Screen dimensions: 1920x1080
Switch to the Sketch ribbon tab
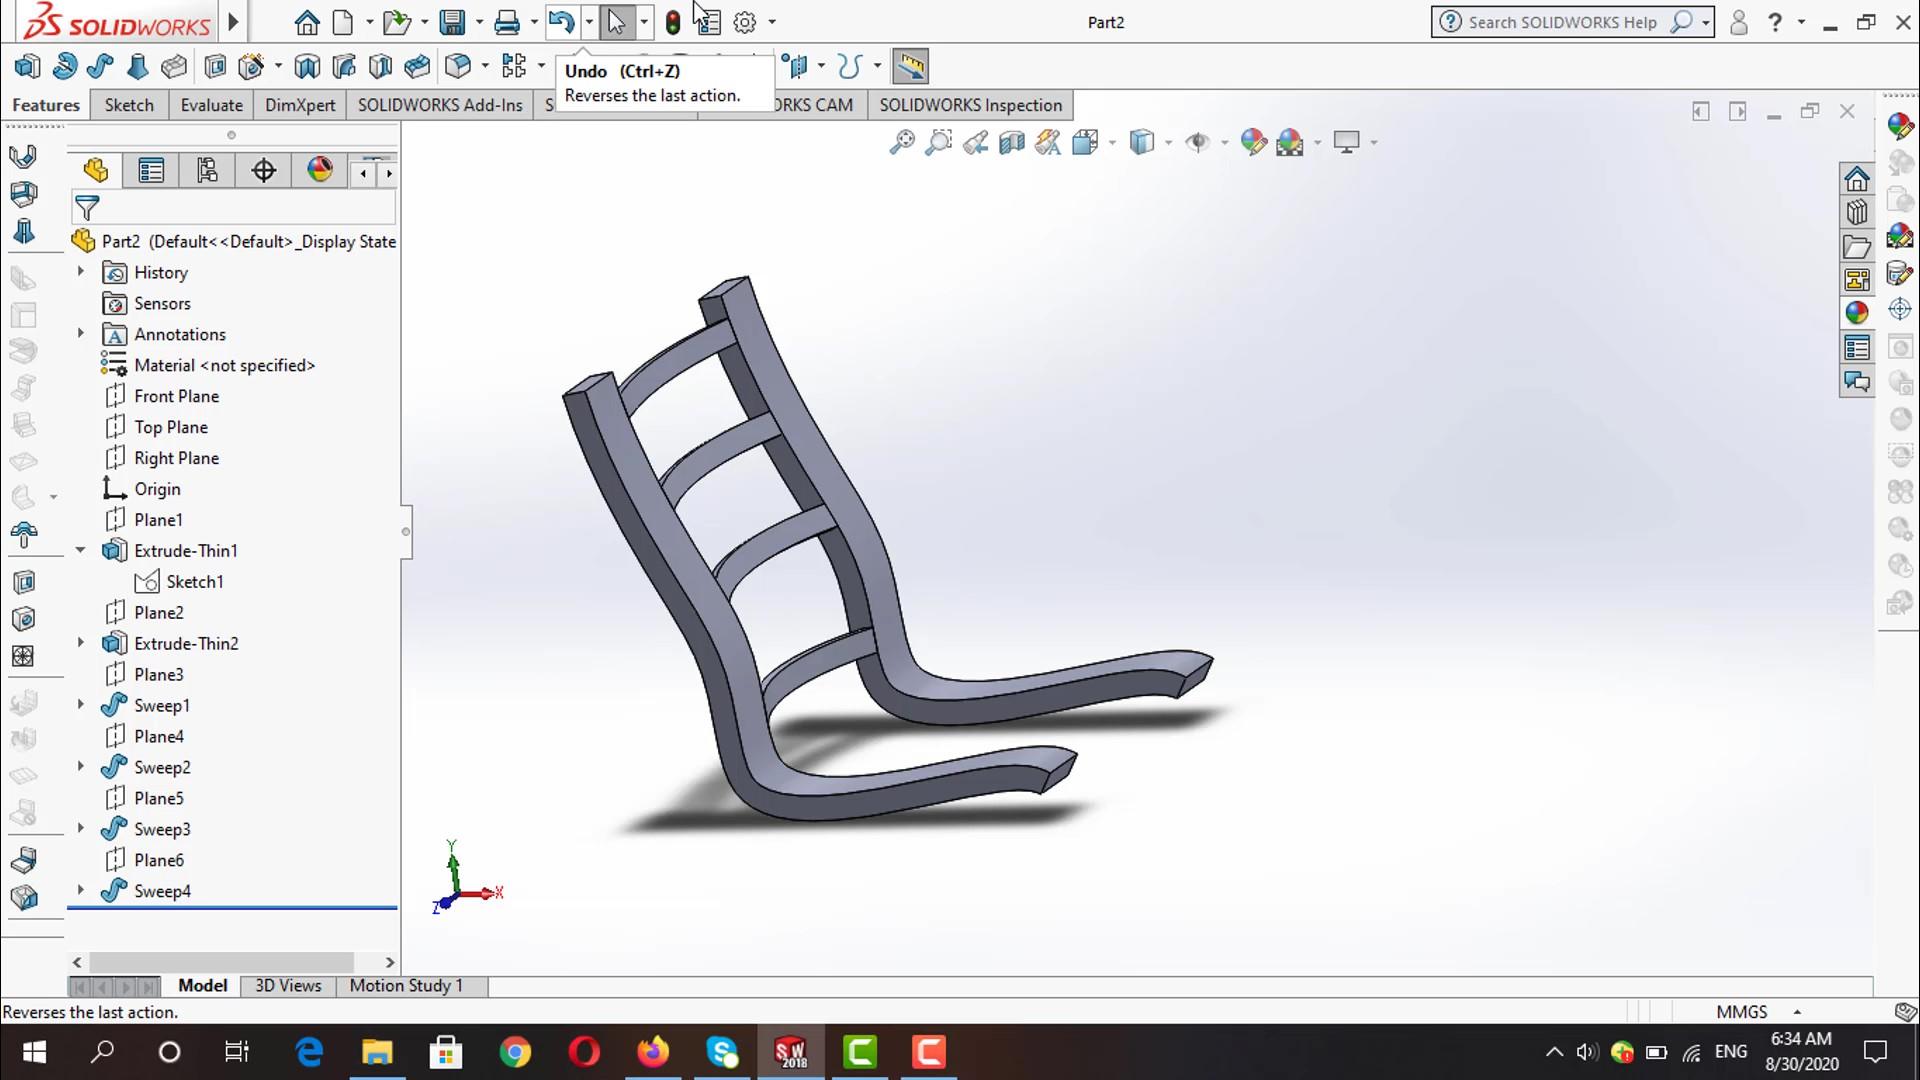128,105
